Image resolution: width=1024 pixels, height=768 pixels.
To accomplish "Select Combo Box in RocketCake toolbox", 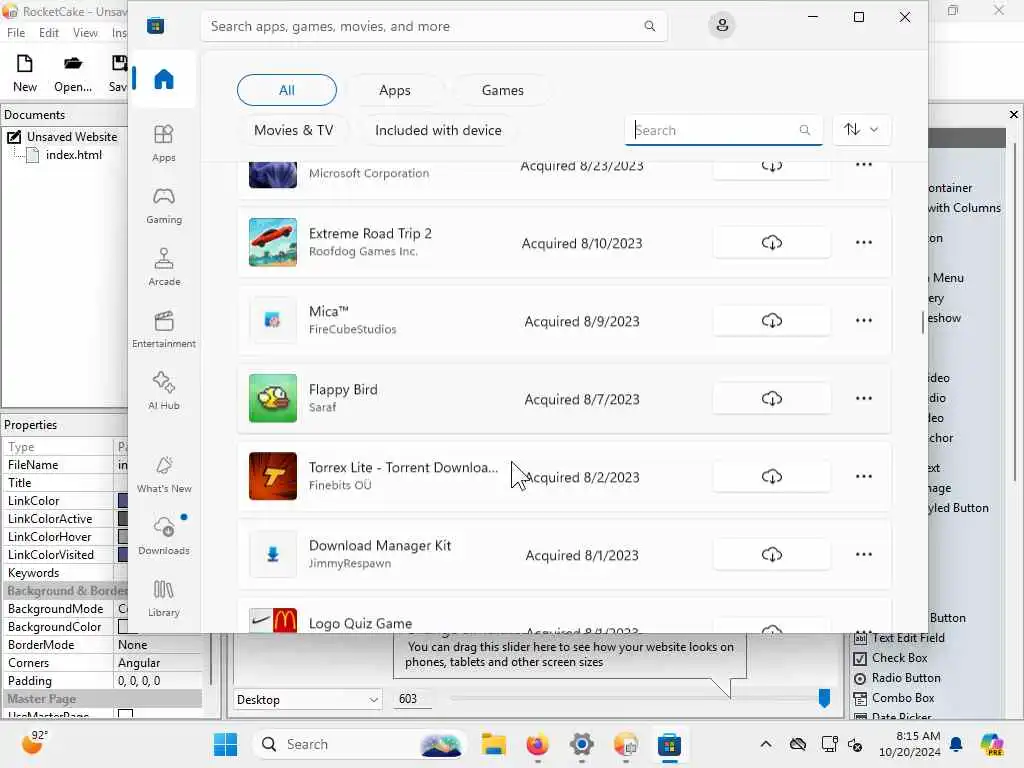I will 903,698.
